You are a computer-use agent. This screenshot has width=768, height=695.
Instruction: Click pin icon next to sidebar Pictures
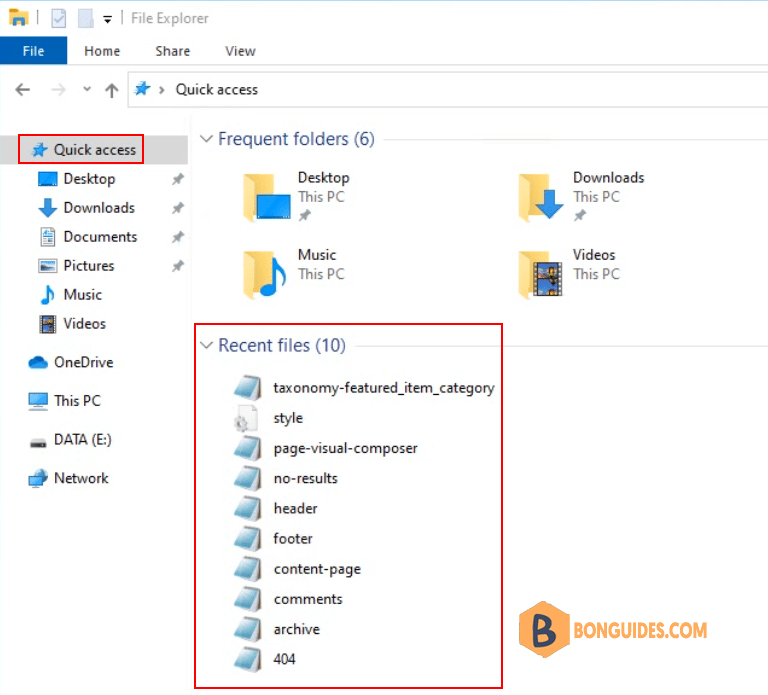pos(177,265)
